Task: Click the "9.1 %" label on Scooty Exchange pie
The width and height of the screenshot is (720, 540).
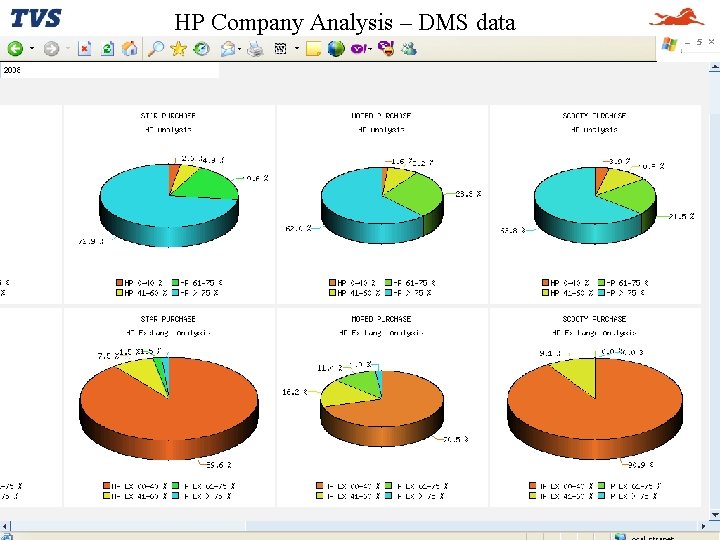Action: click(x=551, y=353)
